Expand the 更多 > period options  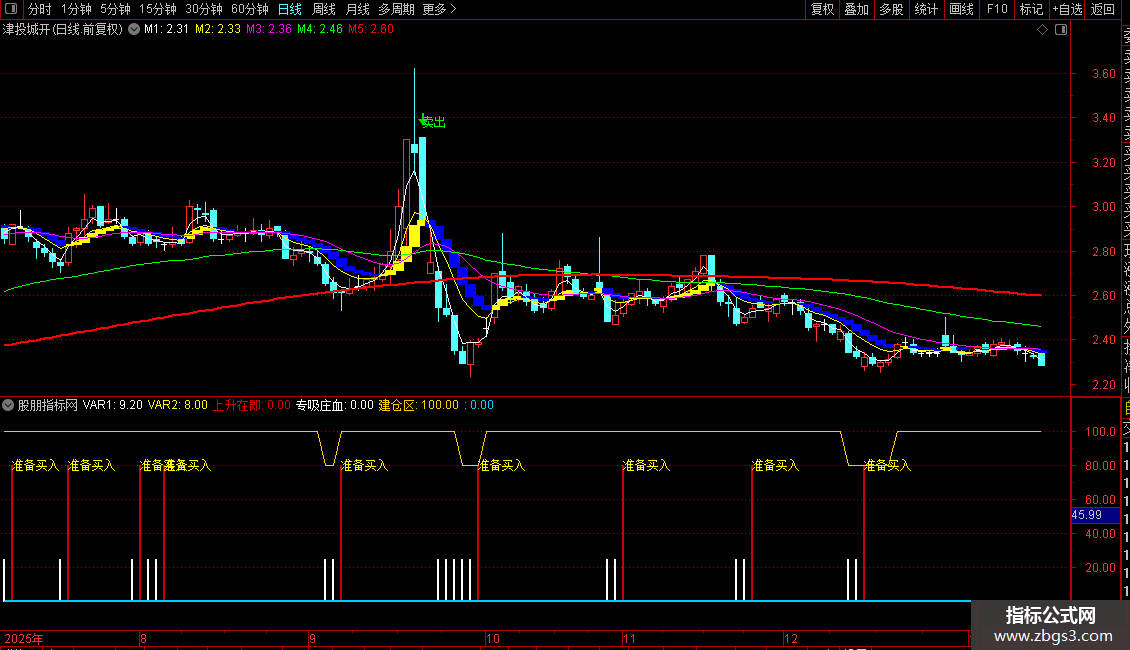tap(440, 9)
